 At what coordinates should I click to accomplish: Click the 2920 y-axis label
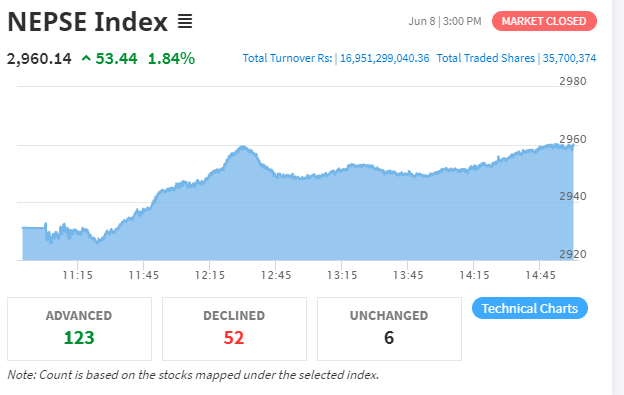point(573,254)
